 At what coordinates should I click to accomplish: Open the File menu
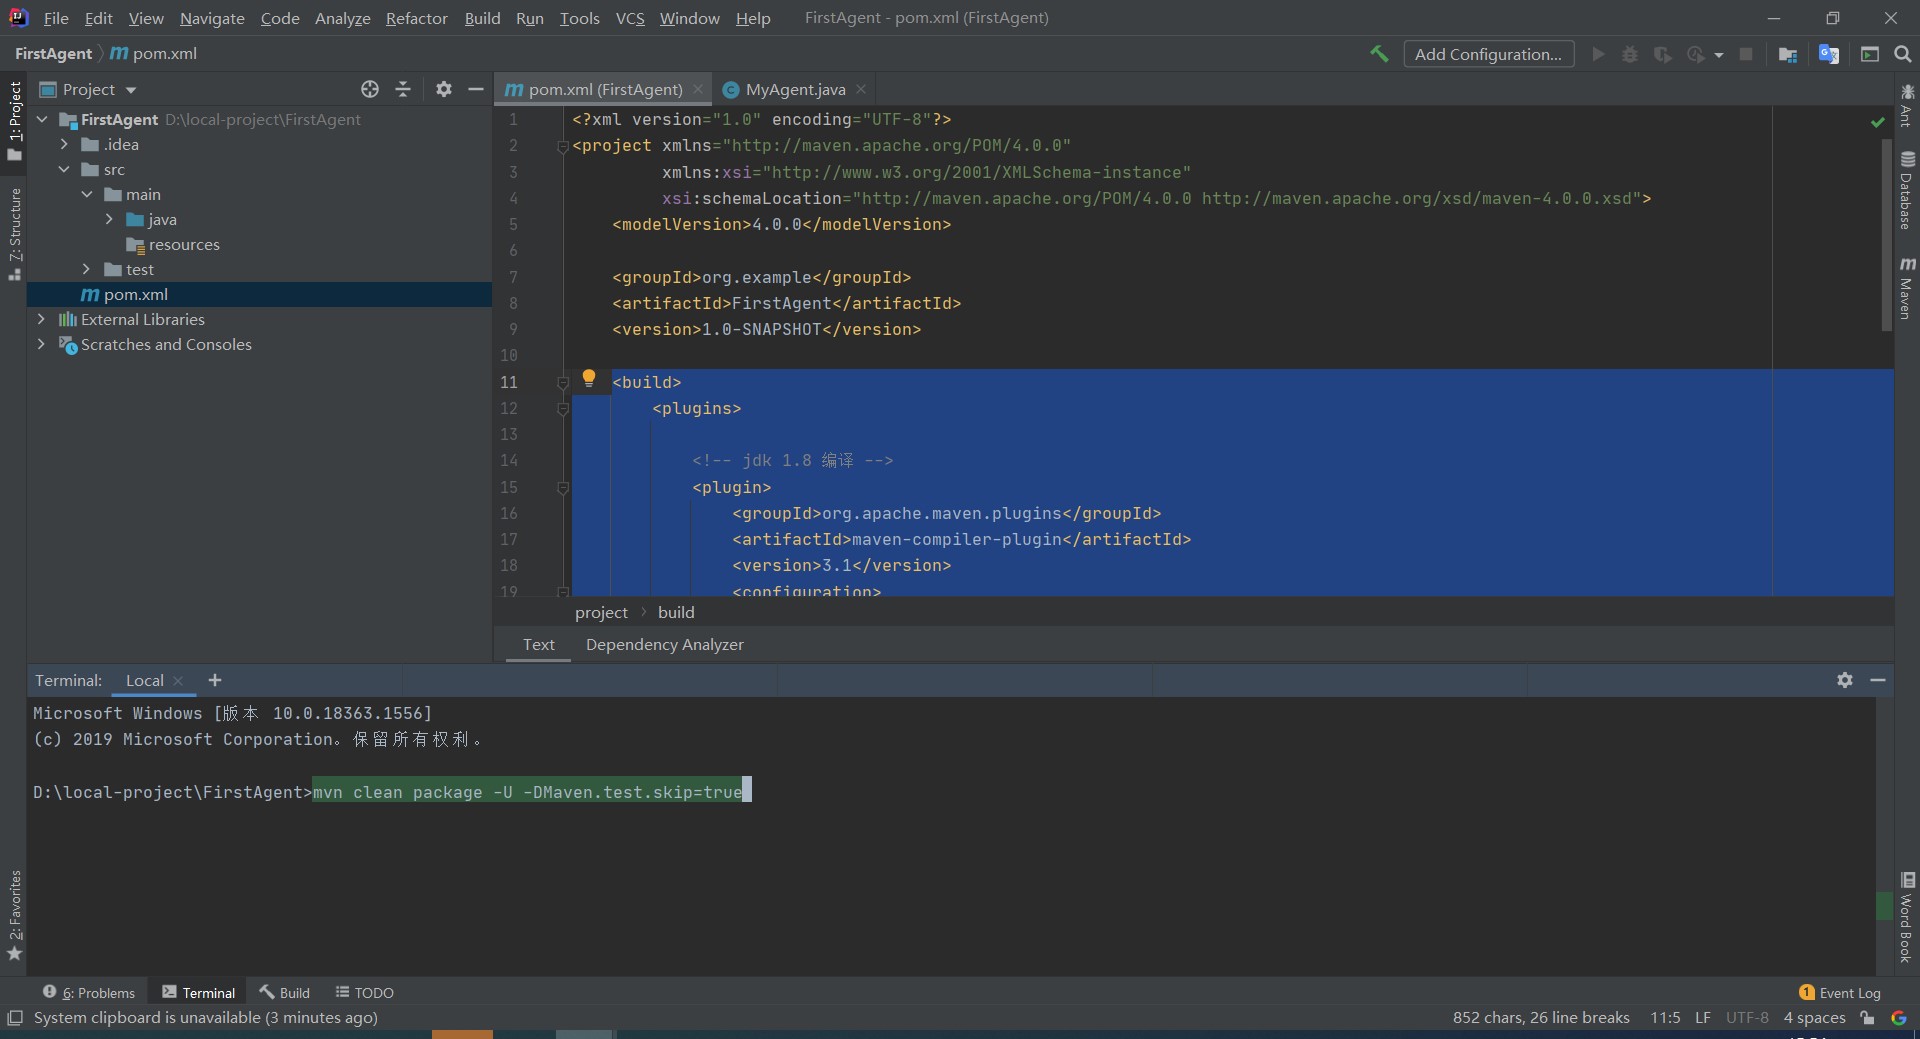click(x=56, y=18)
